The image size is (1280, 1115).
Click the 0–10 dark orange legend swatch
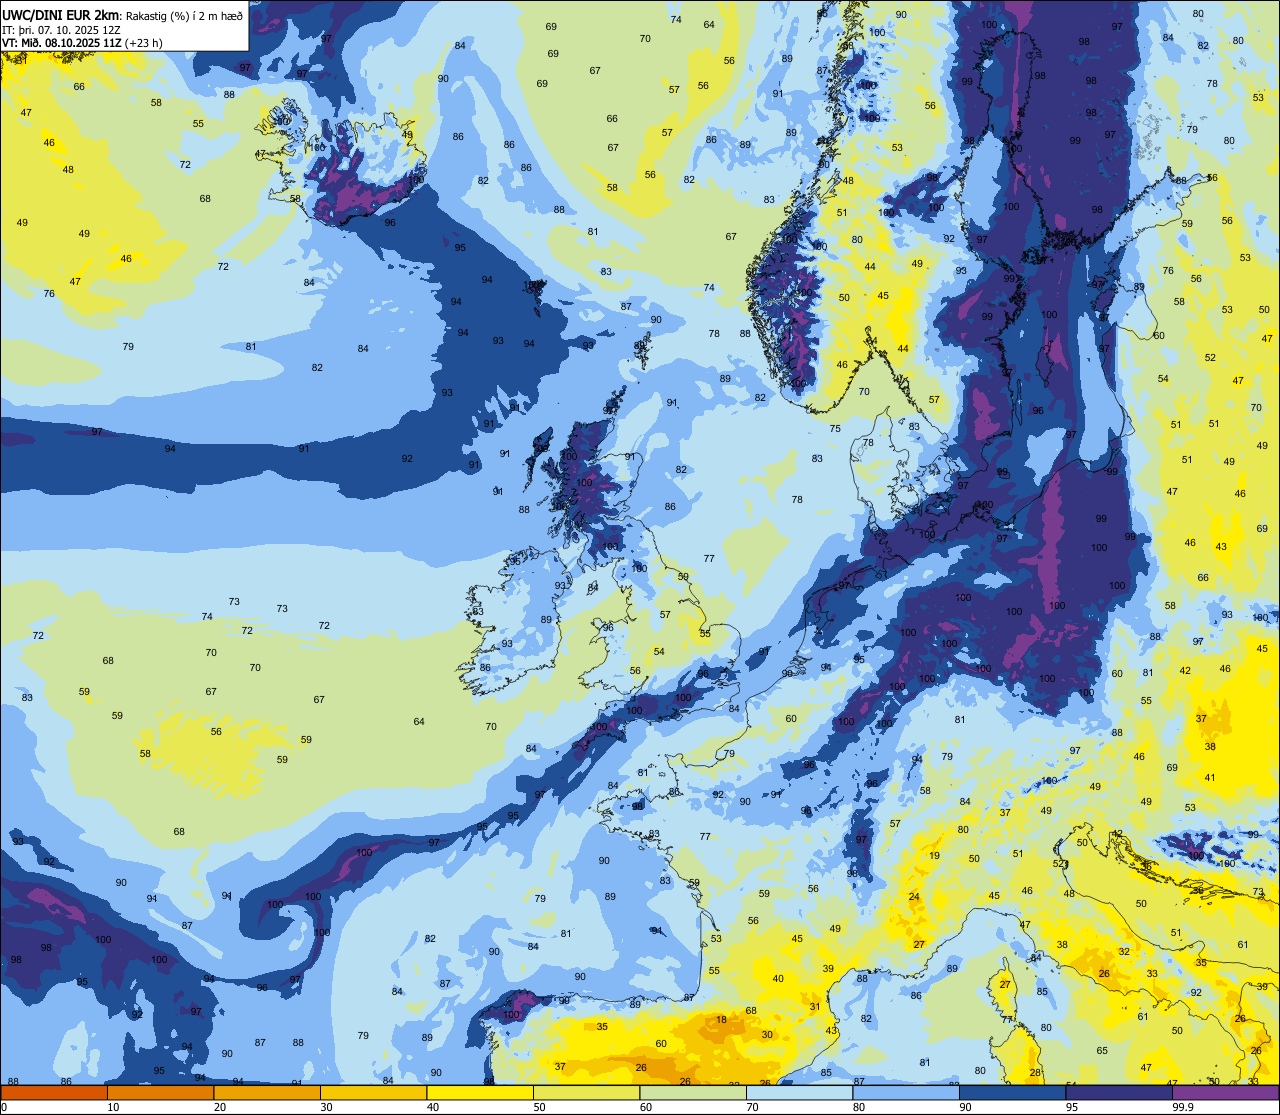click(54, 1093)
